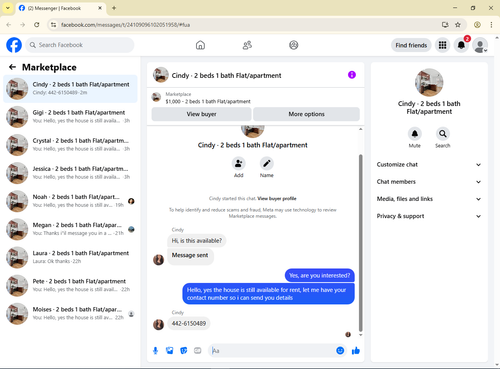Click Cindy's avatar beside the phone number
500x369 pixels.
coord(158,324)
